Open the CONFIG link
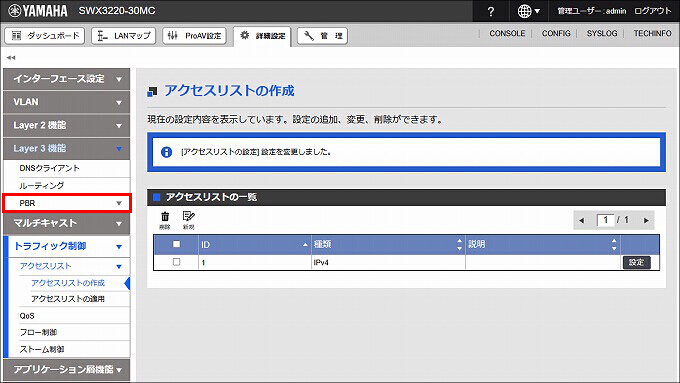 [556, 33]
